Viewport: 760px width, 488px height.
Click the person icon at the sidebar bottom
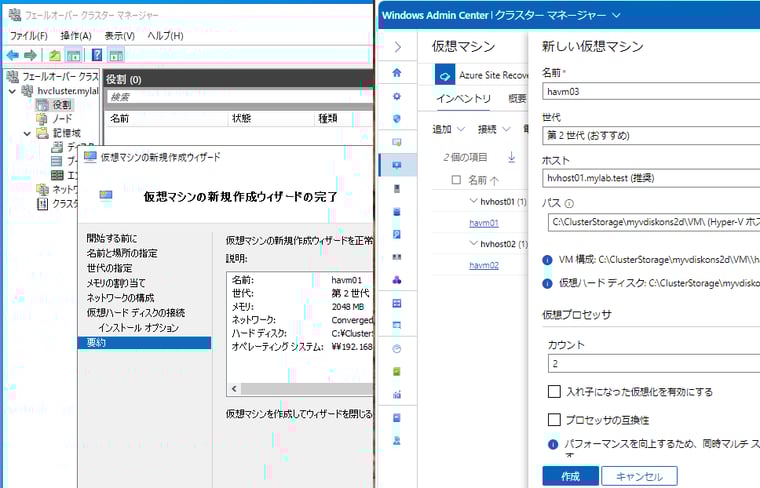[x=397, y=441]
